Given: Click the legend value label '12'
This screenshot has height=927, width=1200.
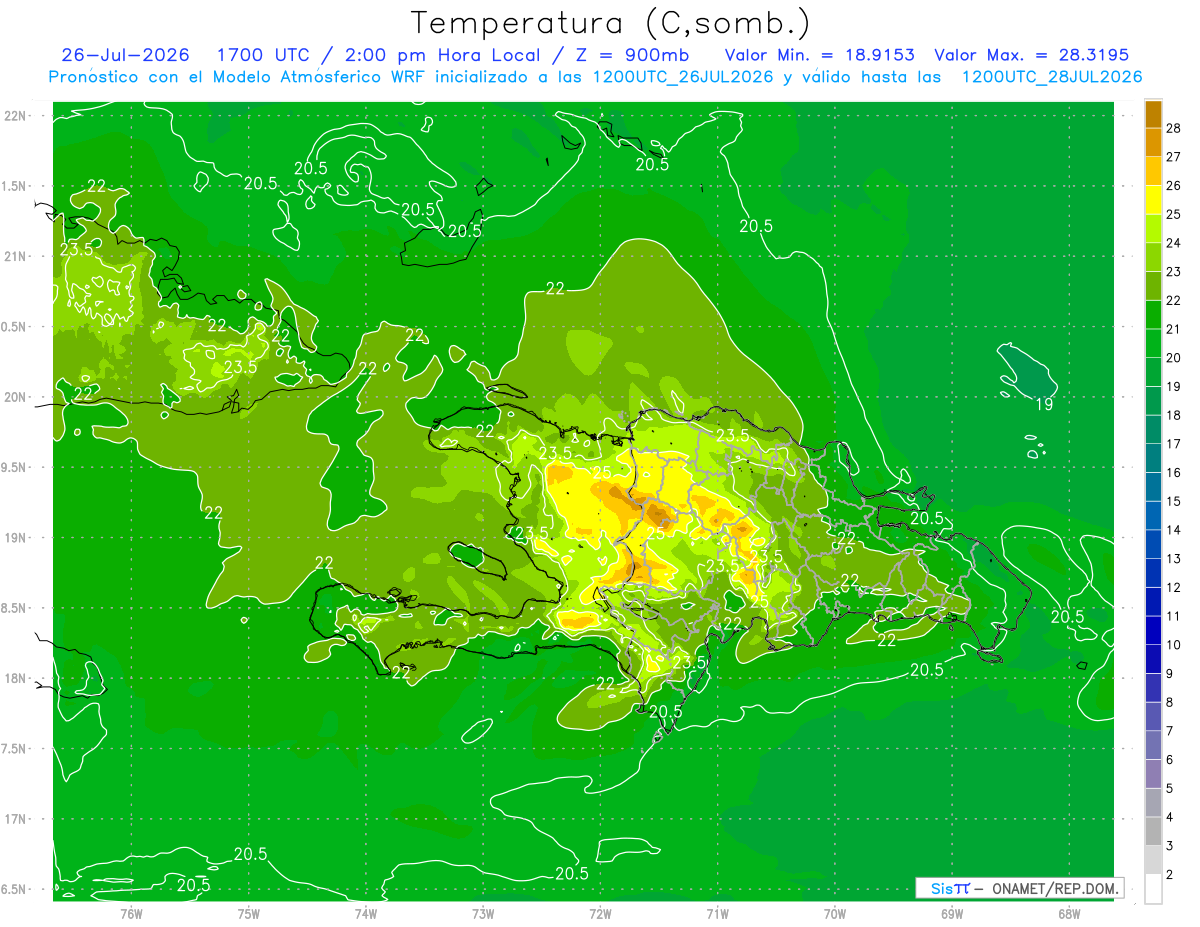Looking at the screenshot, I should click(x=1174, y=588).
